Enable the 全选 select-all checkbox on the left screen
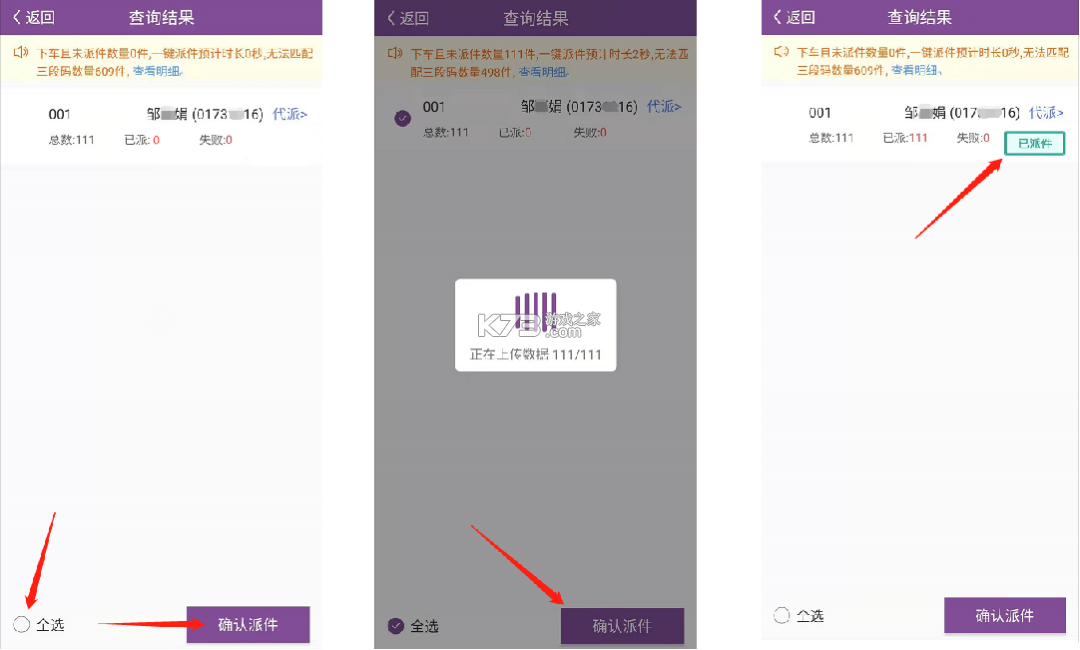Viewport: 1080px width, 650px height. (21, 624)
